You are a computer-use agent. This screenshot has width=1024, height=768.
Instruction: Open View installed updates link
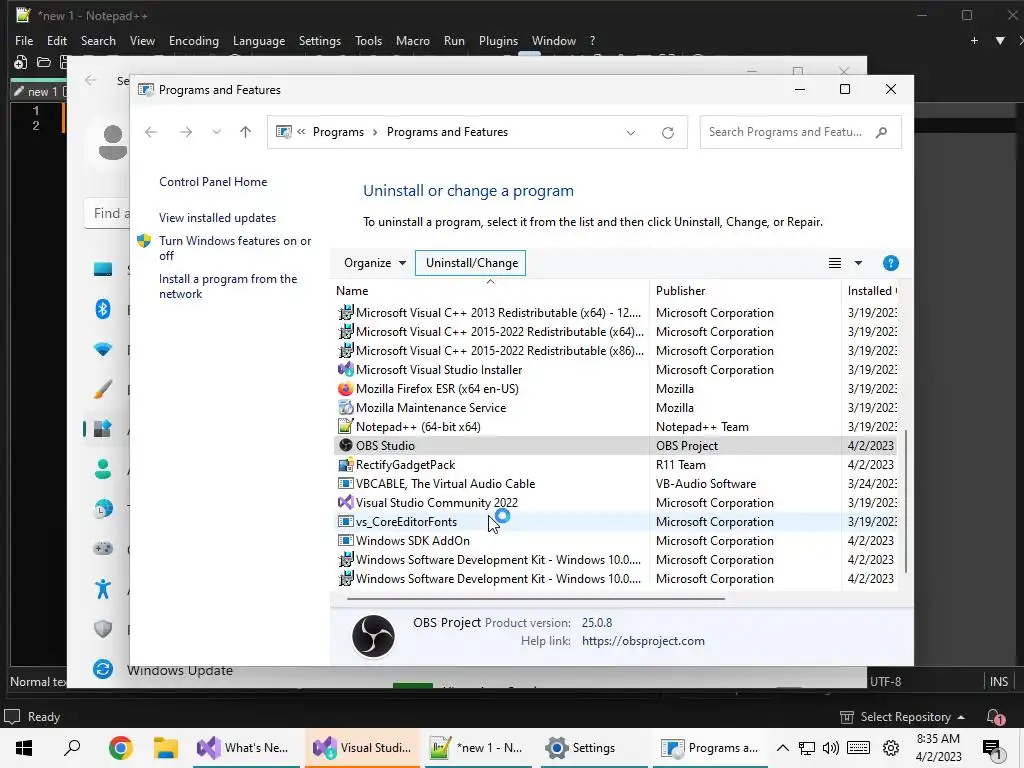[217, 217]
